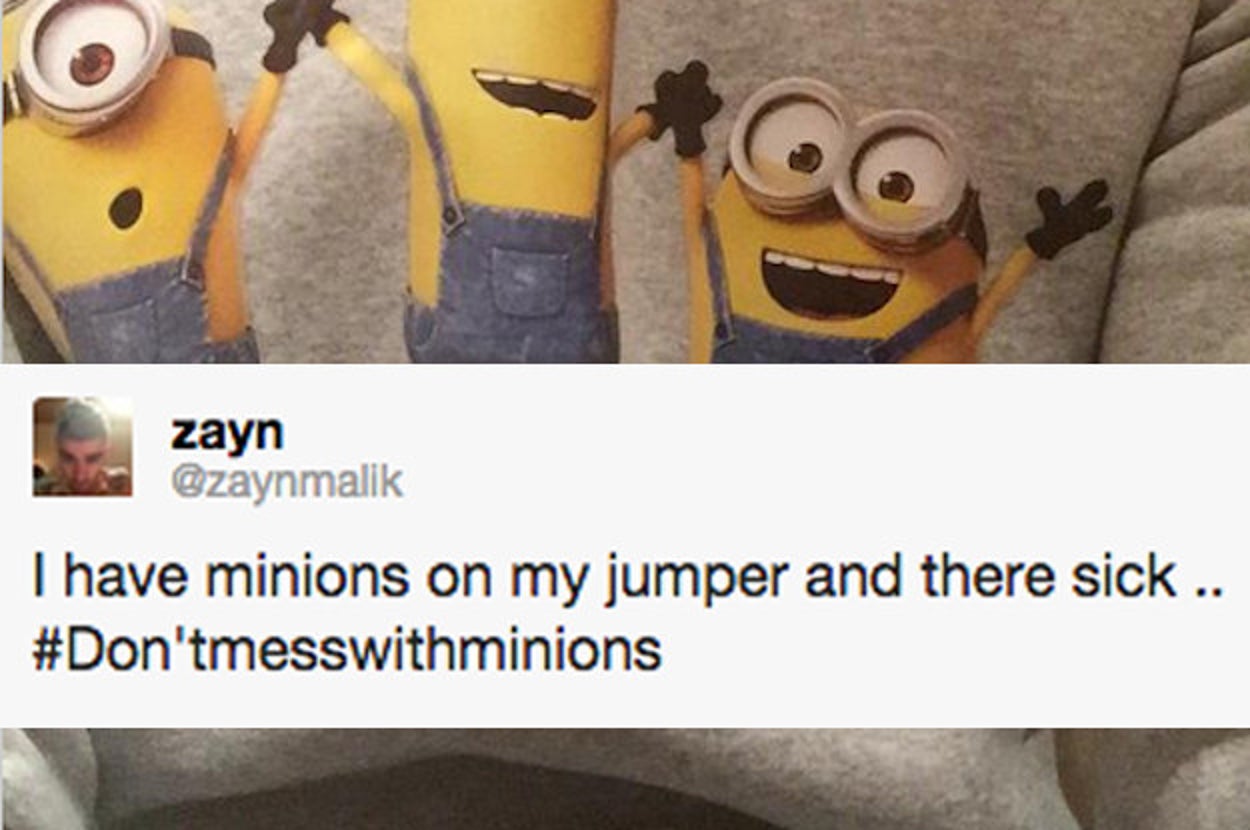Click the left minion's small round mouth

pyautogui.click(x=125, y=208)
